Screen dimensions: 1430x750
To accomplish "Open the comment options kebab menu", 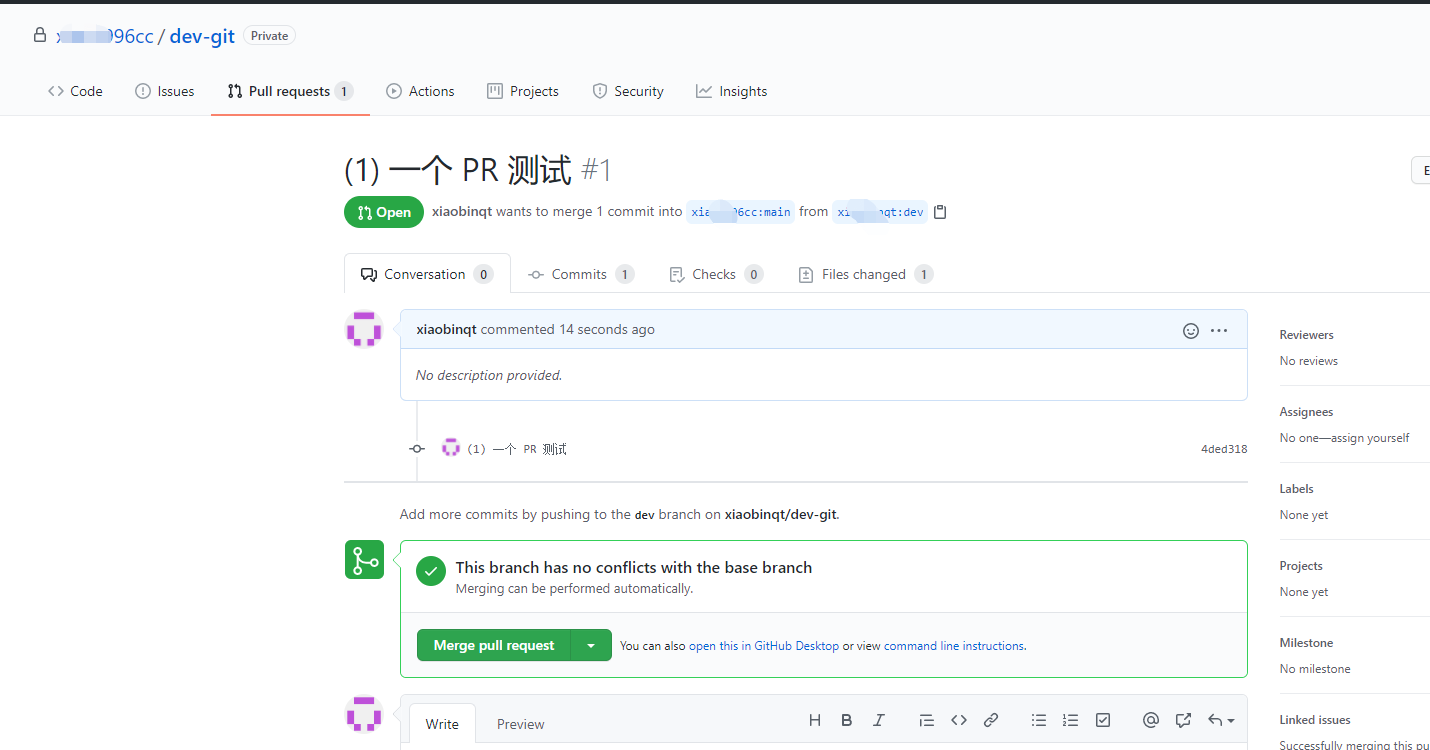I will tap(1219, 330).
